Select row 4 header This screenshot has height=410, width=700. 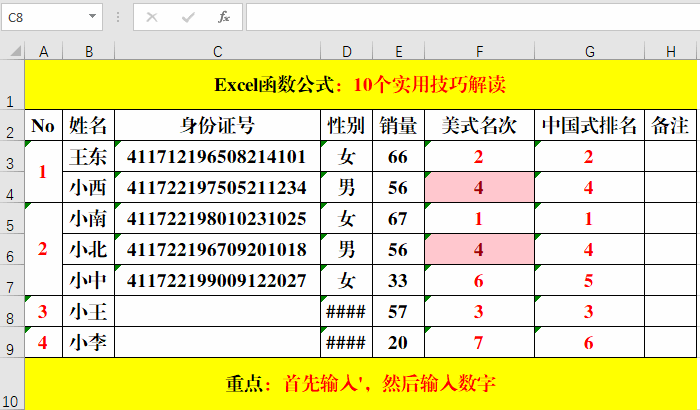12,187
